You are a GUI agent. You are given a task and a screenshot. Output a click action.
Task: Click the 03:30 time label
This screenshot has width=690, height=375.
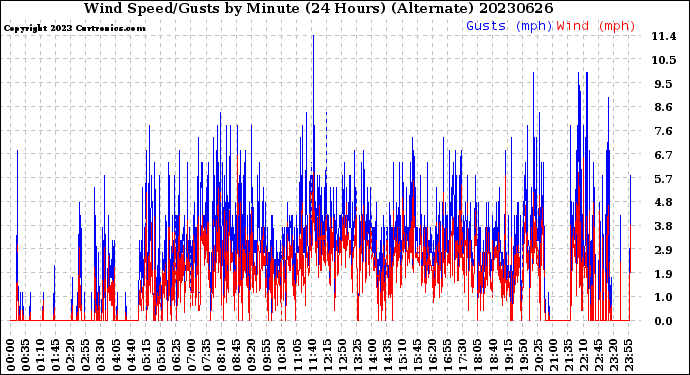point(101,355)
